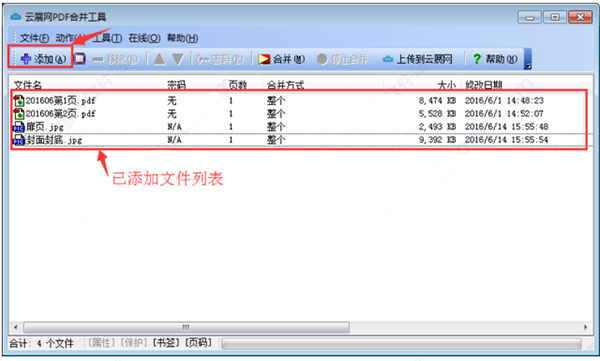The height and width of the screenshot is (361, 600).
Task: Click the blue plus Add (添加) icon
Action: [x=26, y=59]
